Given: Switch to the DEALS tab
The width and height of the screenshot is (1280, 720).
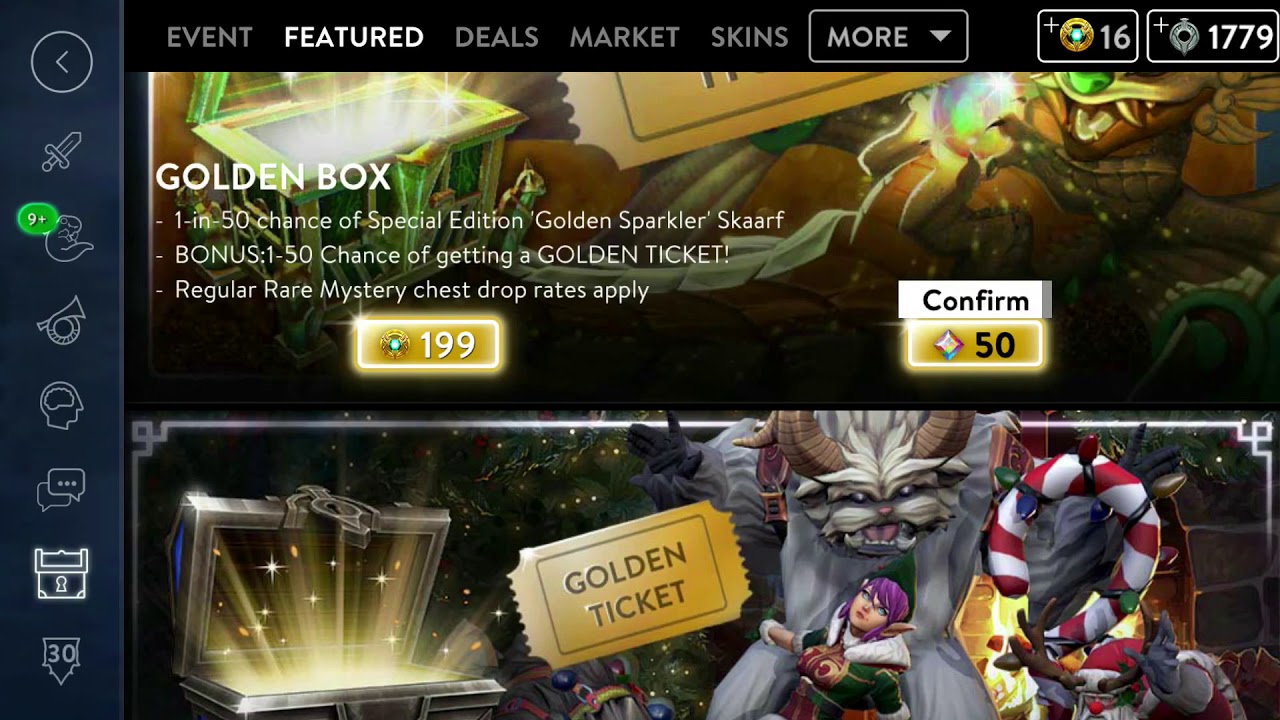Looking at the screenshot, I should pyautogui.click(x=496, y=37).
